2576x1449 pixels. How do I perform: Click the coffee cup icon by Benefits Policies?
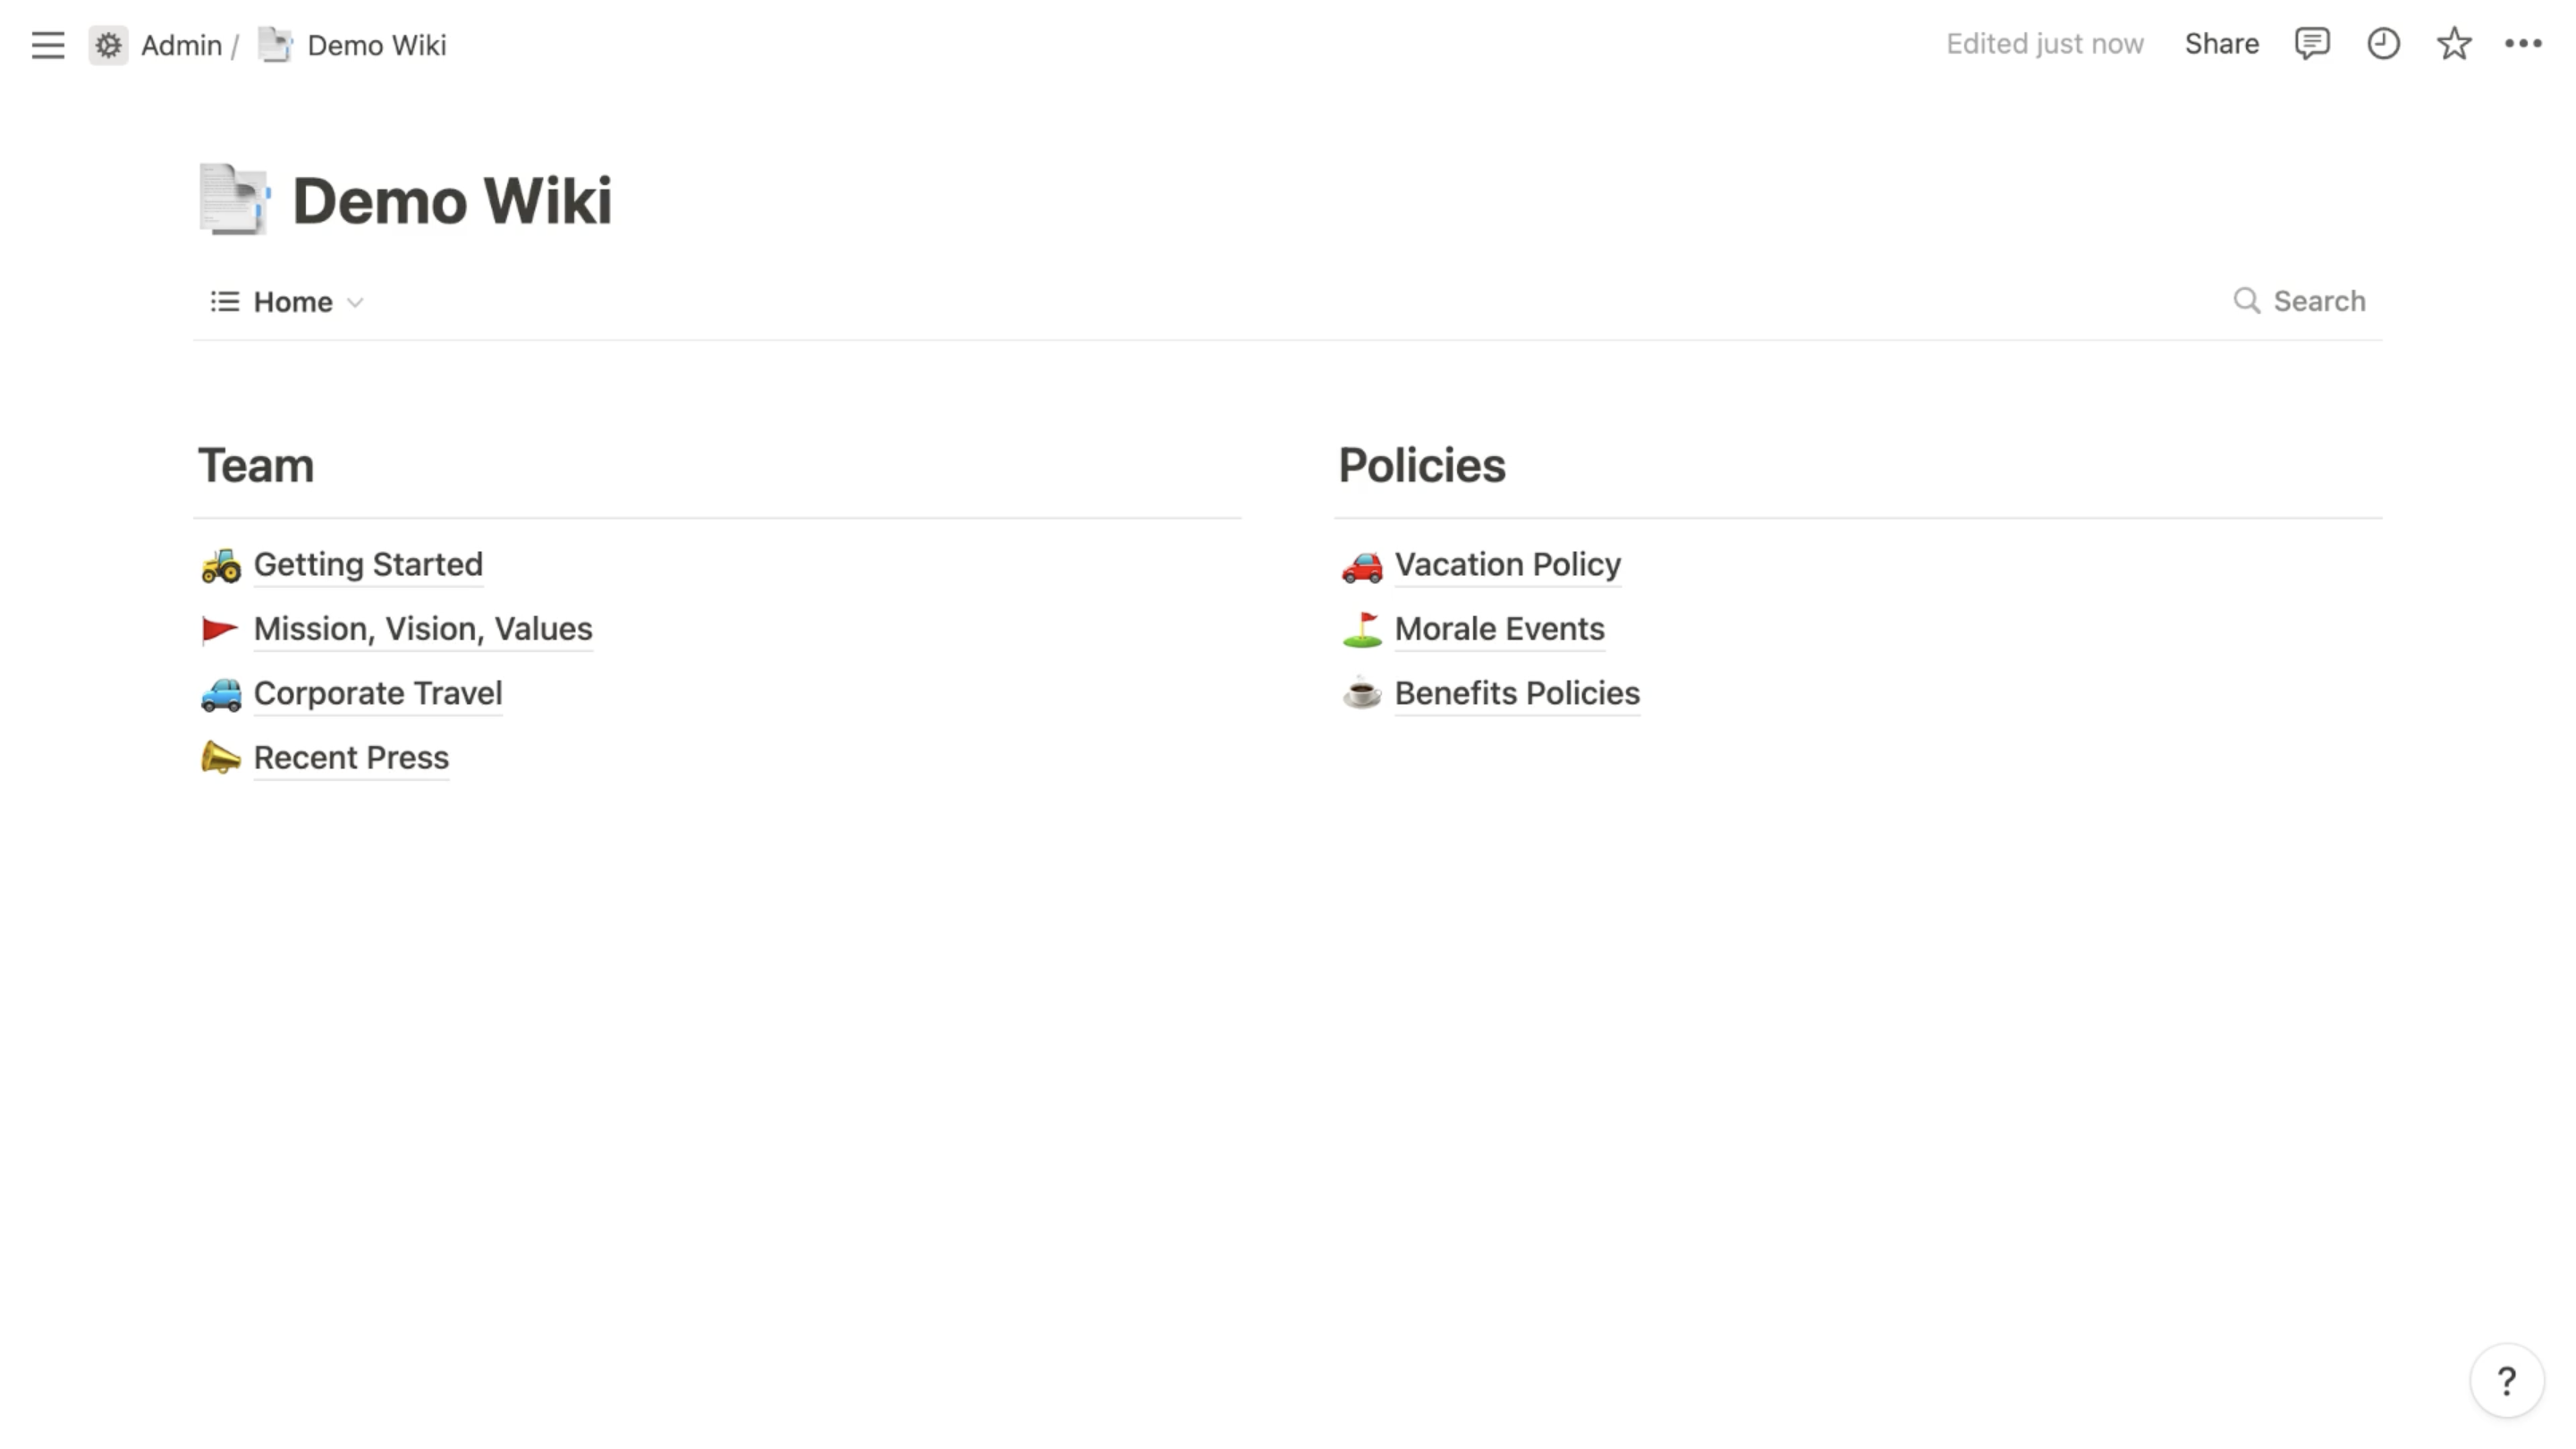[1362, 693]
